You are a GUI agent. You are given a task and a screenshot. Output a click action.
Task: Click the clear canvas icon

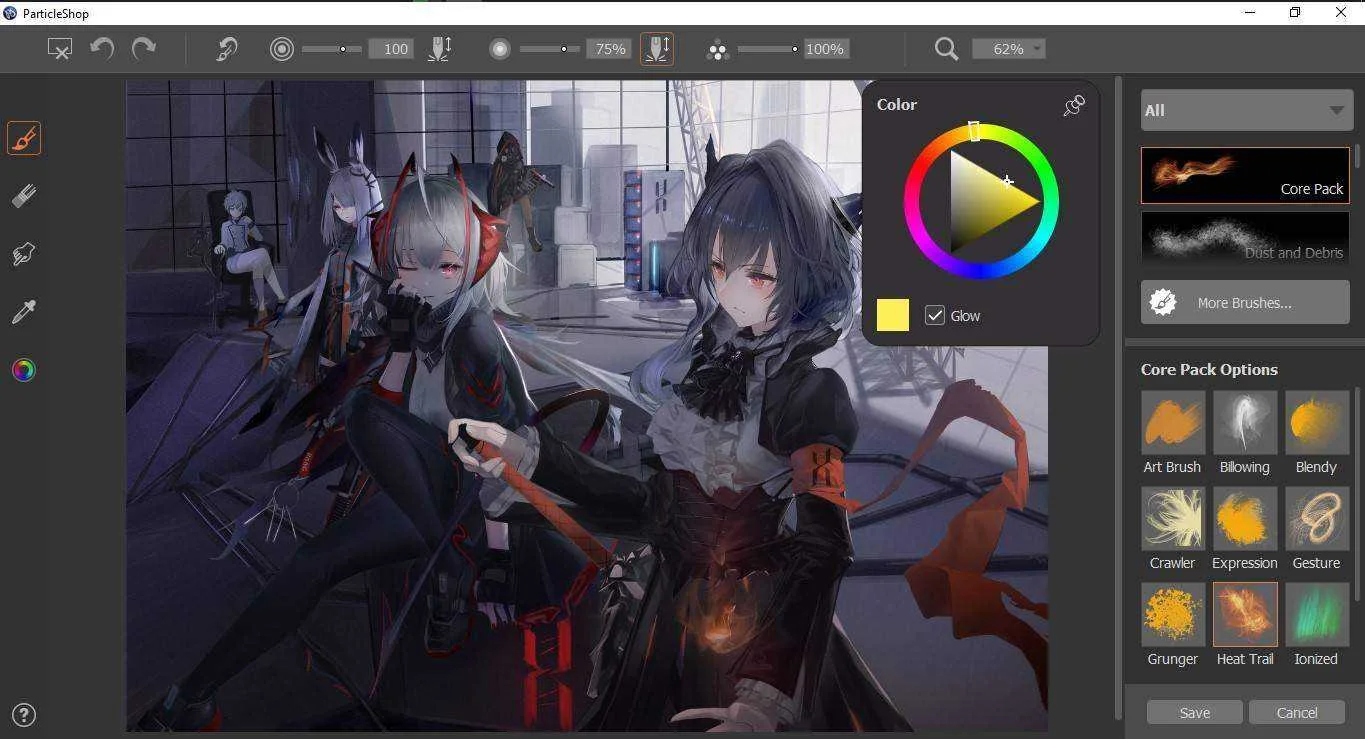coord(60,48)
